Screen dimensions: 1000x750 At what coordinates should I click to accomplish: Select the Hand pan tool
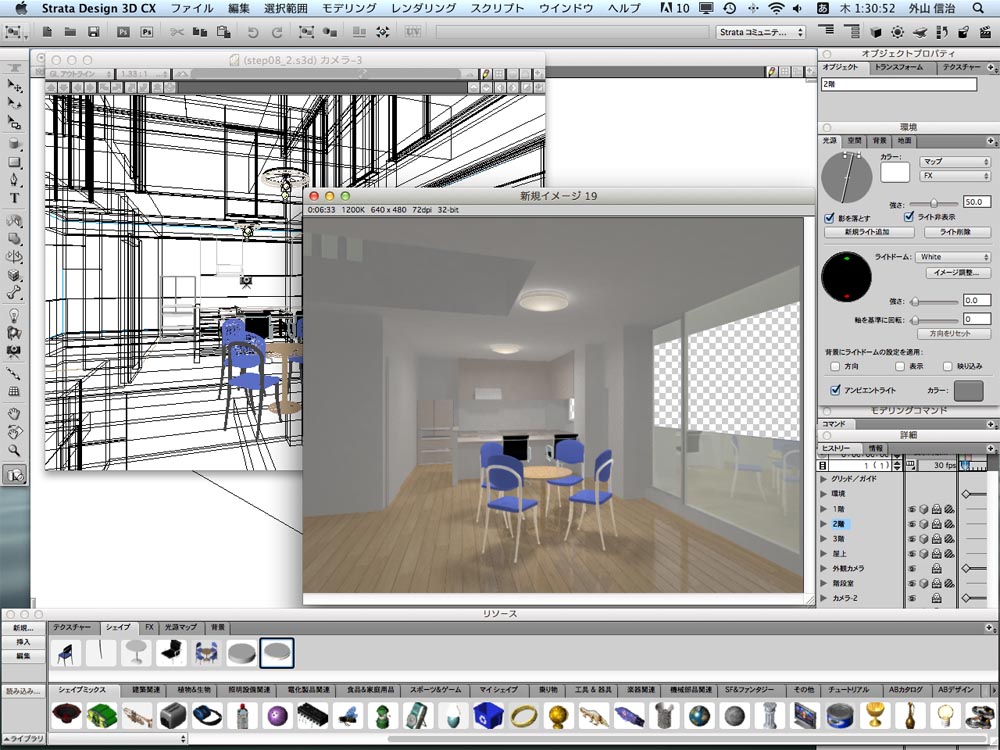click(14, 414)
